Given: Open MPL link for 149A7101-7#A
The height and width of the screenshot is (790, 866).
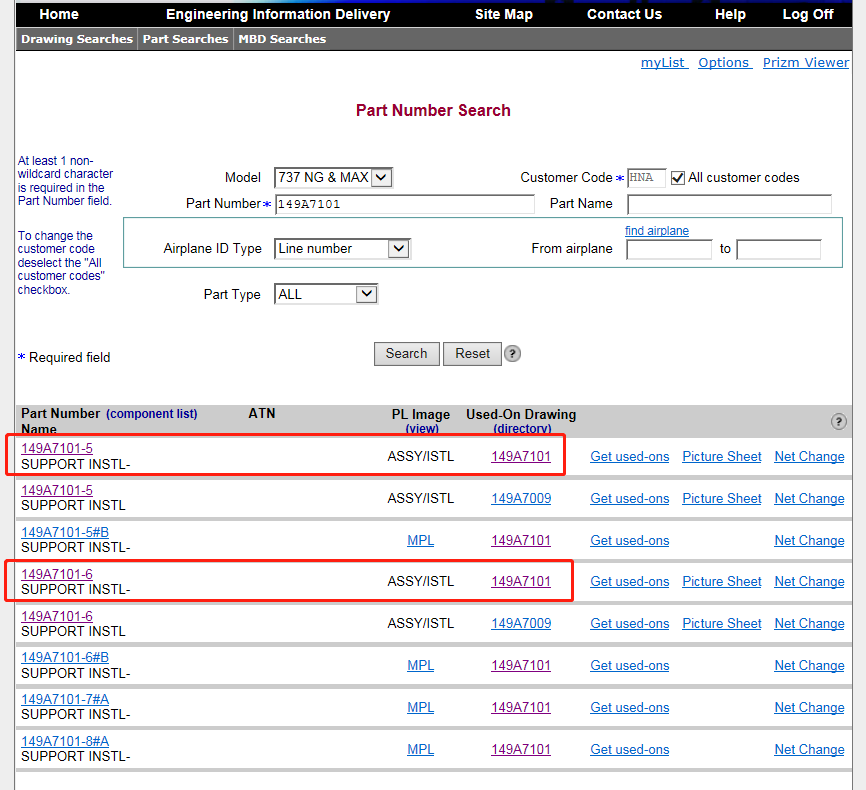Looking at the screenshot, I should tap(420, 707).
